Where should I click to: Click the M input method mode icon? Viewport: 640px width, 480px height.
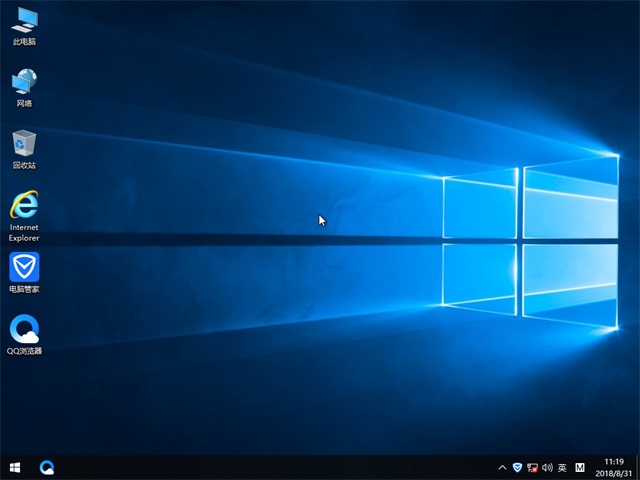click(x=581, y=467)
